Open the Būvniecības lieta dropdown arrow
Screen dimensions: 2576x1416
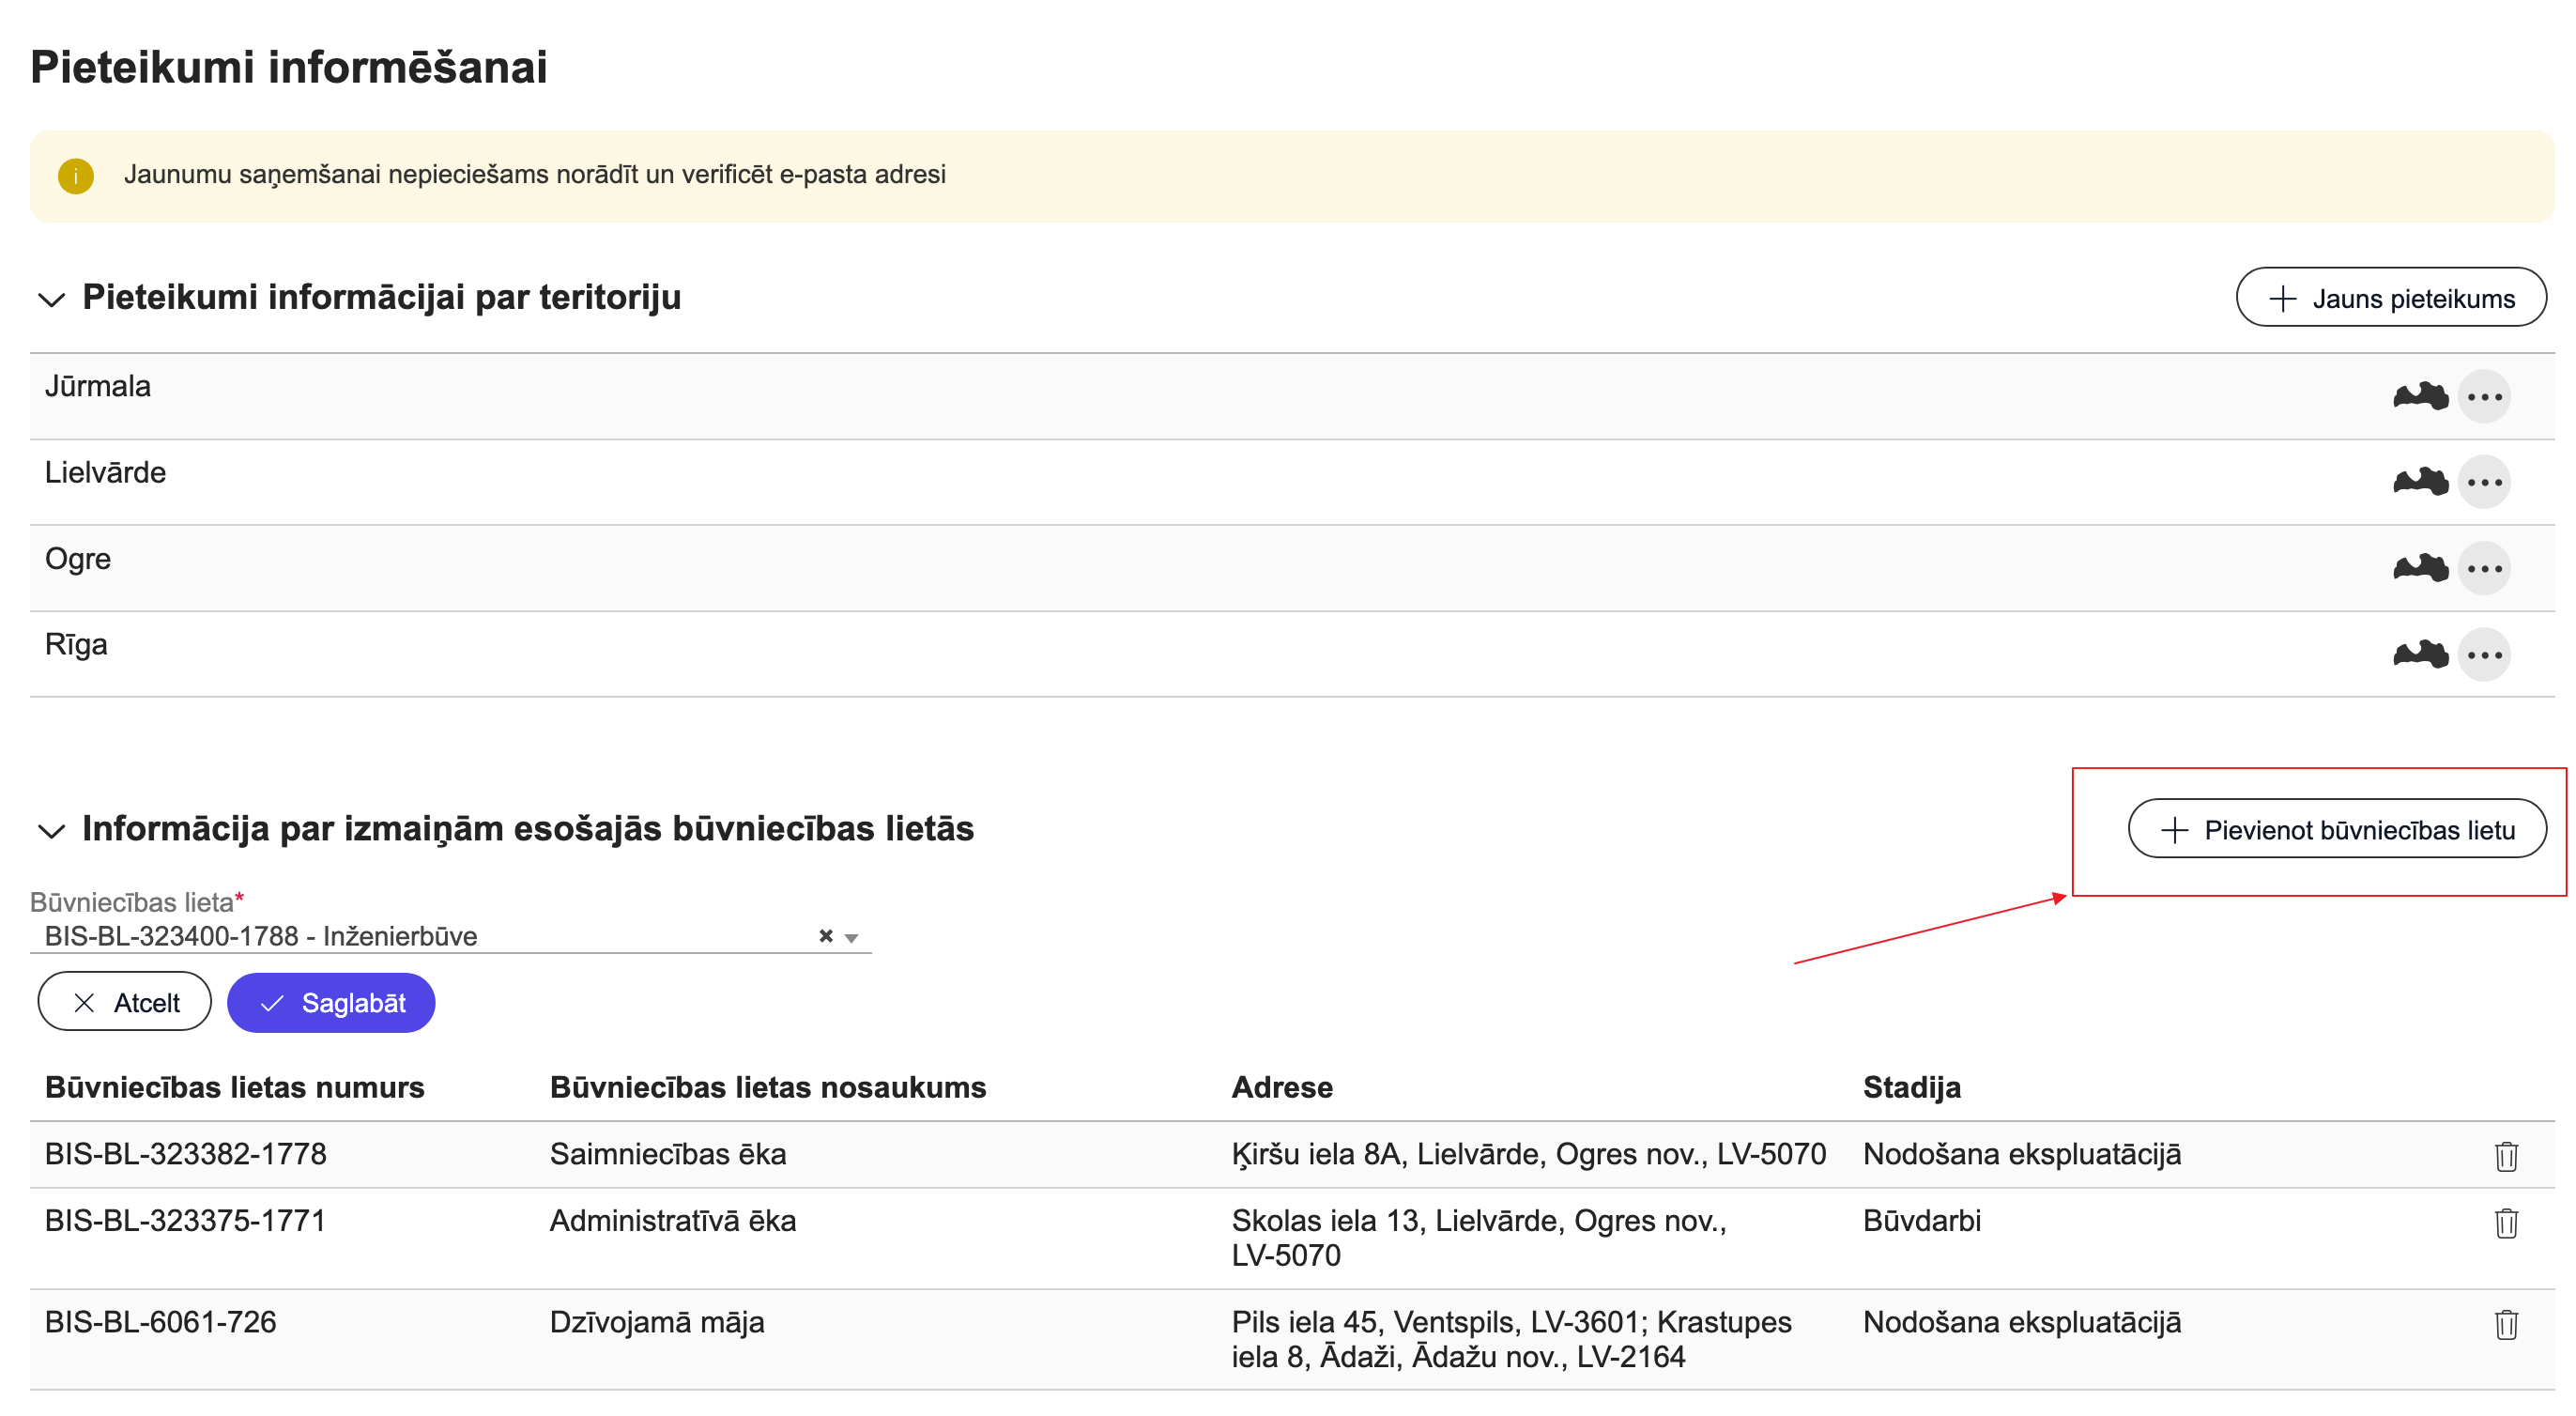(851, 938)
